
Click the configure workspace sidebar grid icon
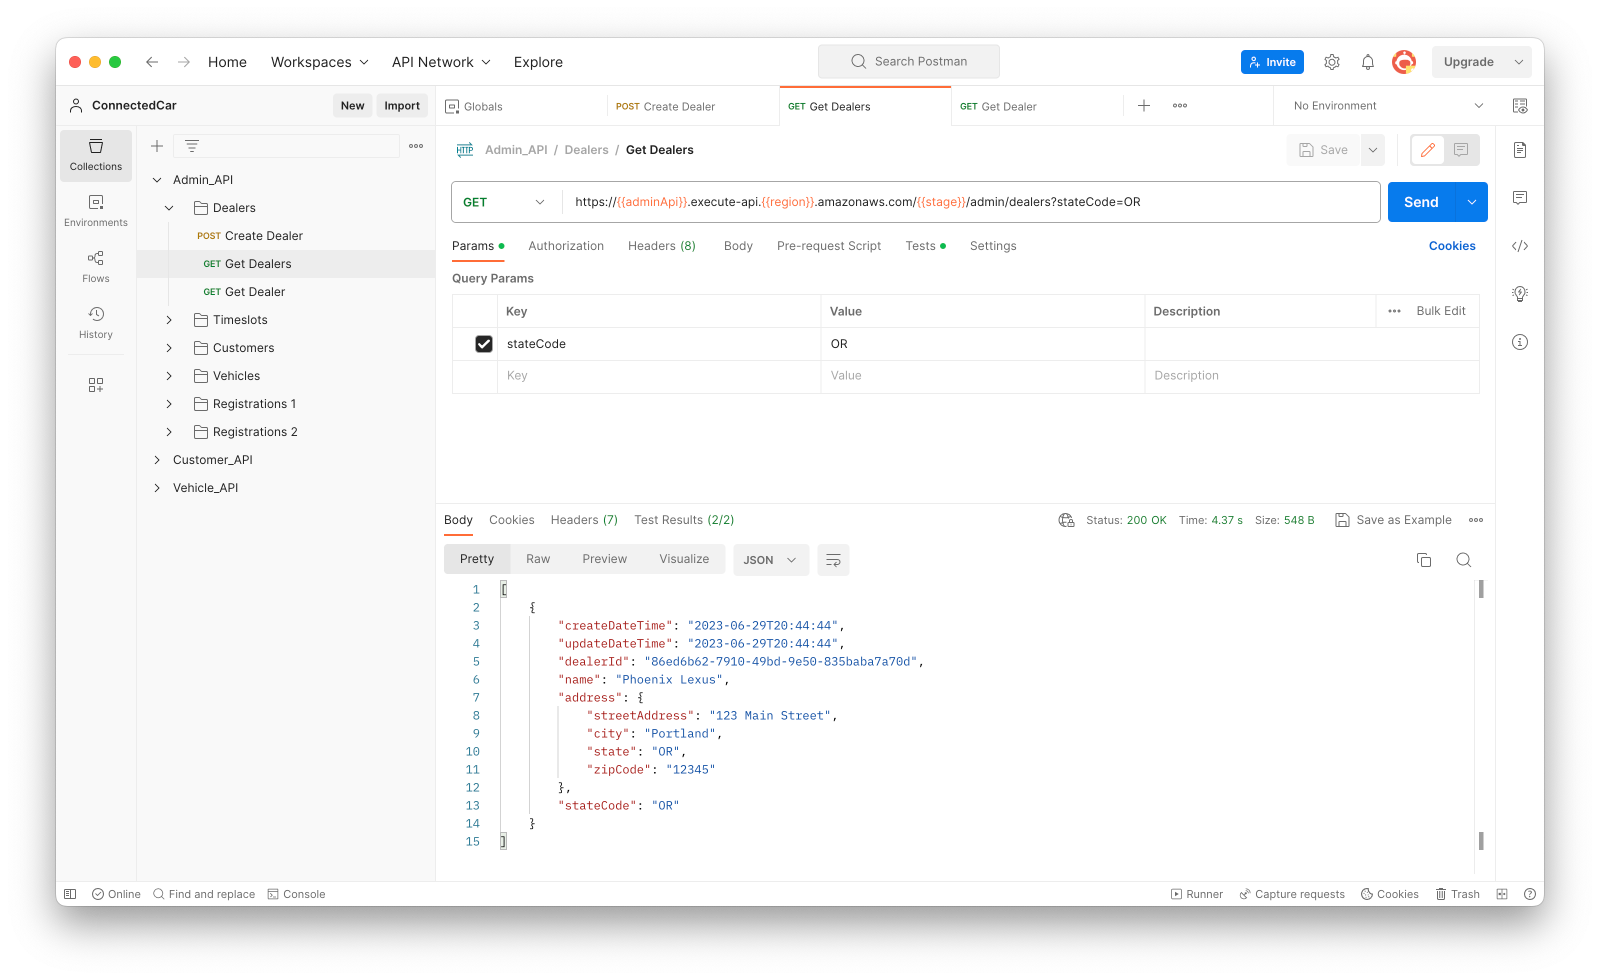[96, 385]
